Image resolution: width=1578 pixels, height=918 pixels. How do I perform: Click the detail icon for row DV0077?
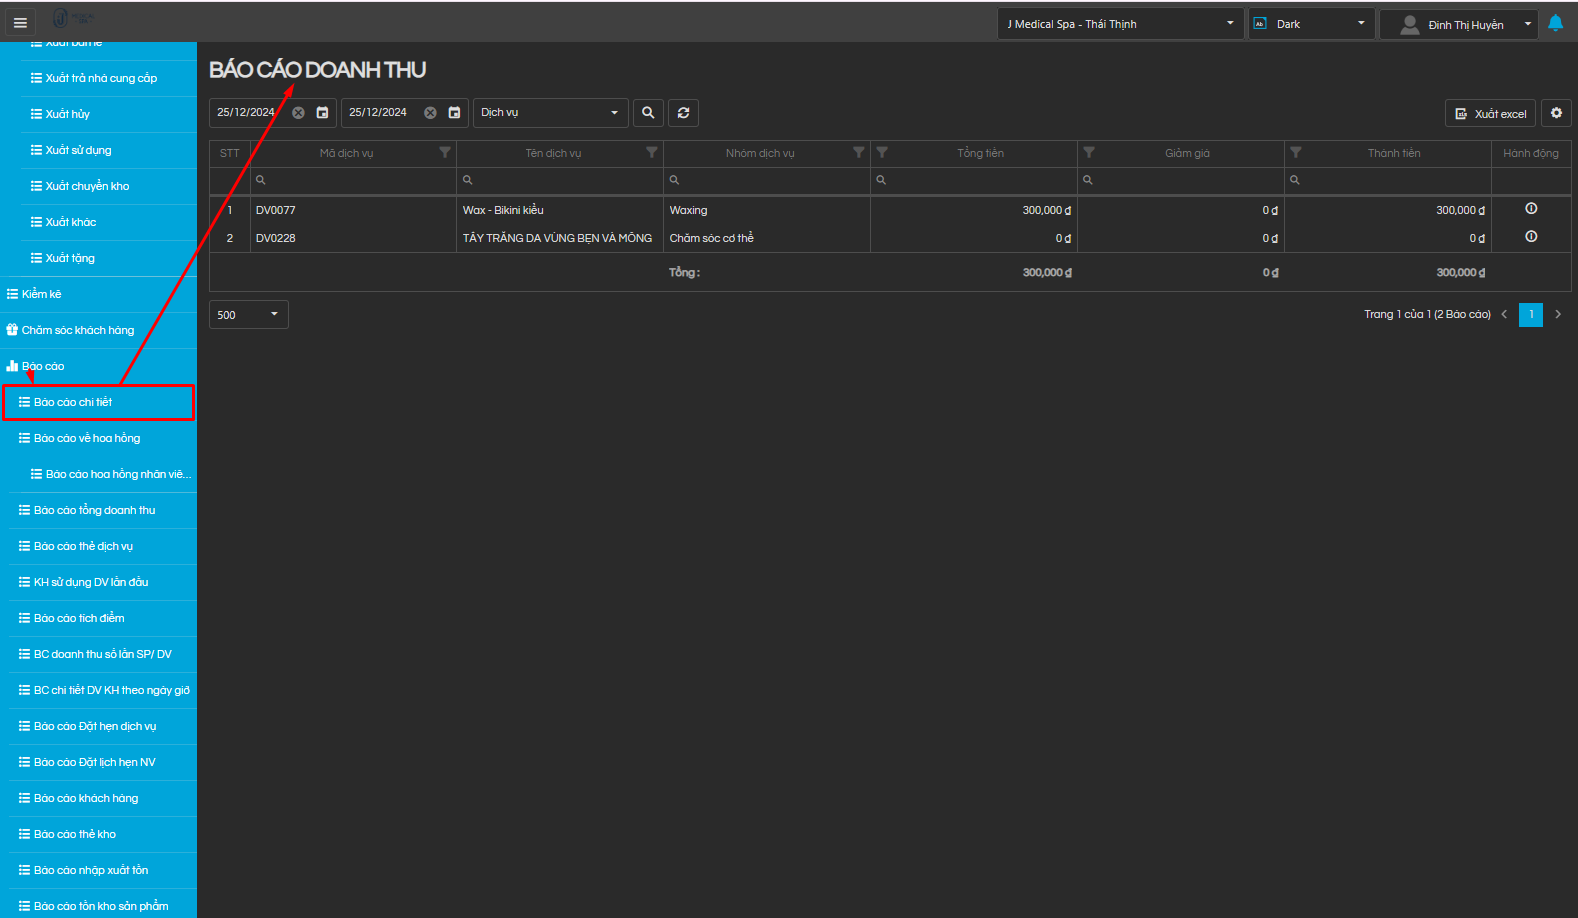pyautogui.click(x=1530, y=209)
